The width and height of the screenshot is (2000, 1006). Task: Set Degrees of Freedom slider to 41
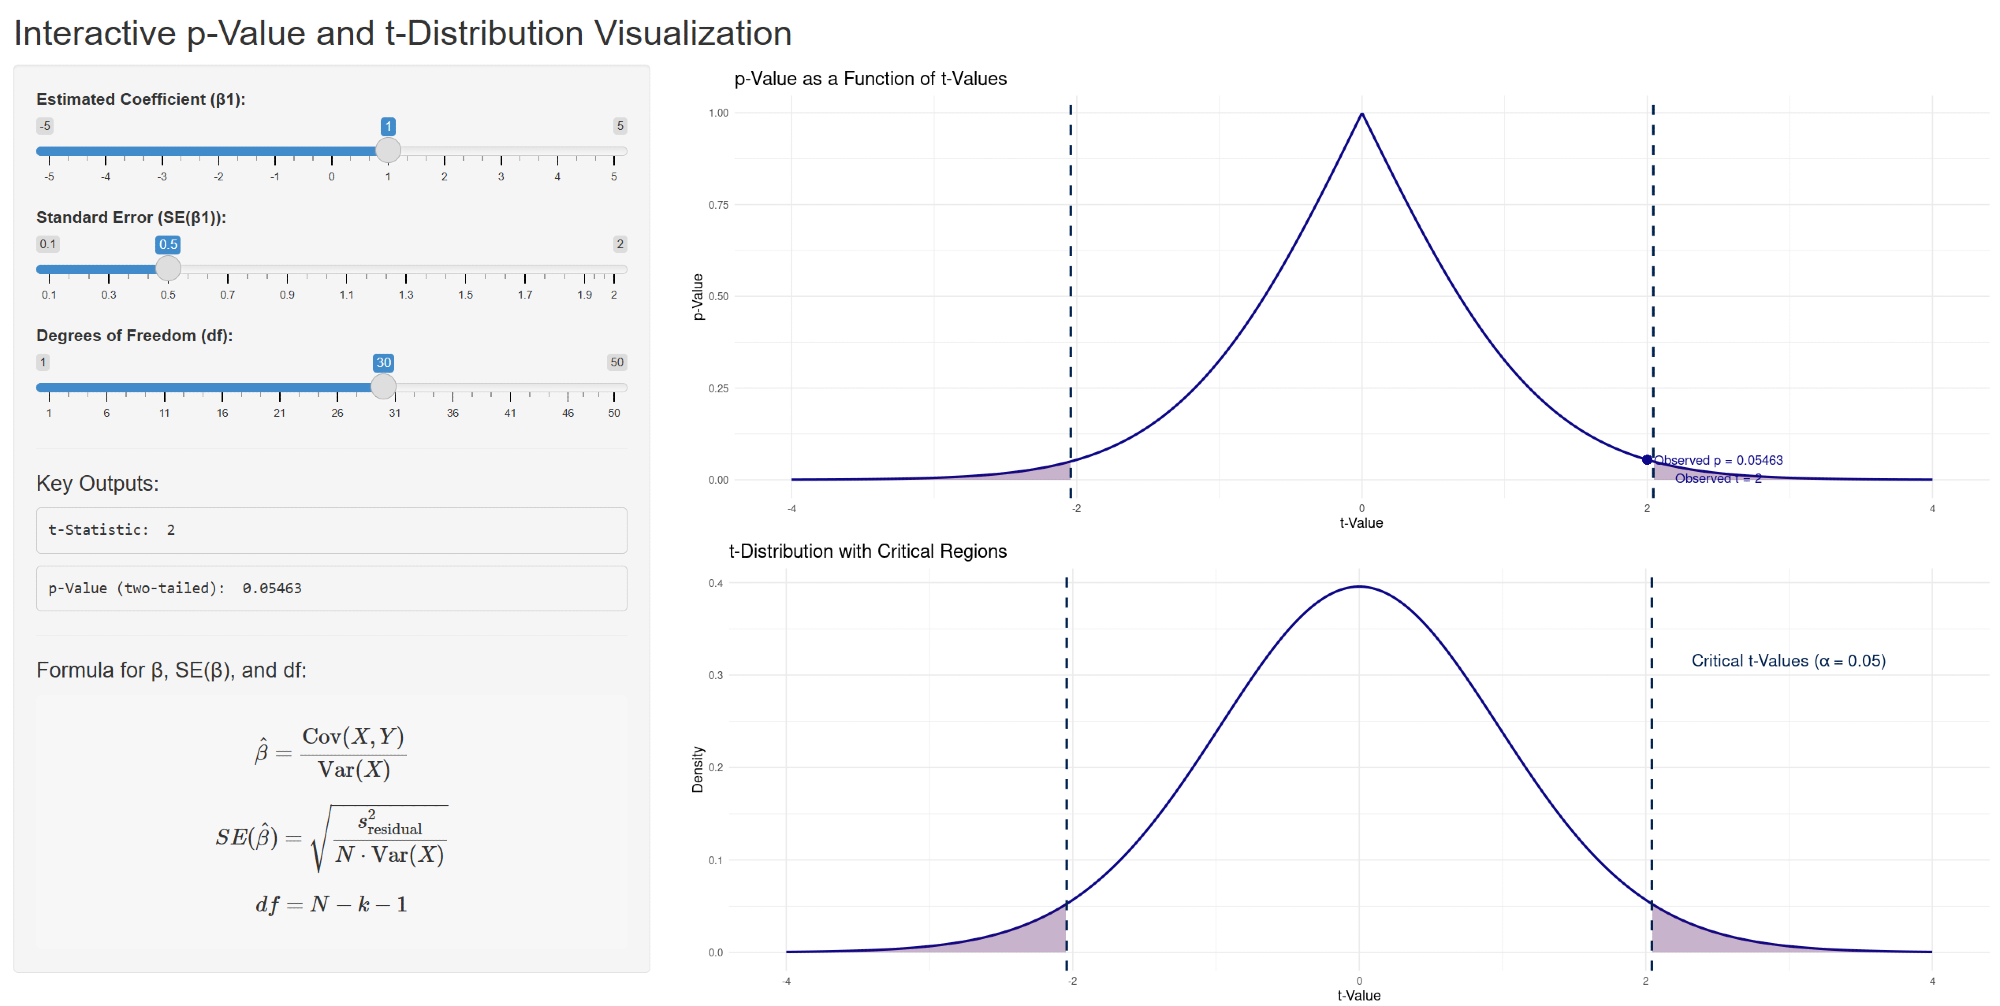(510, 387)
